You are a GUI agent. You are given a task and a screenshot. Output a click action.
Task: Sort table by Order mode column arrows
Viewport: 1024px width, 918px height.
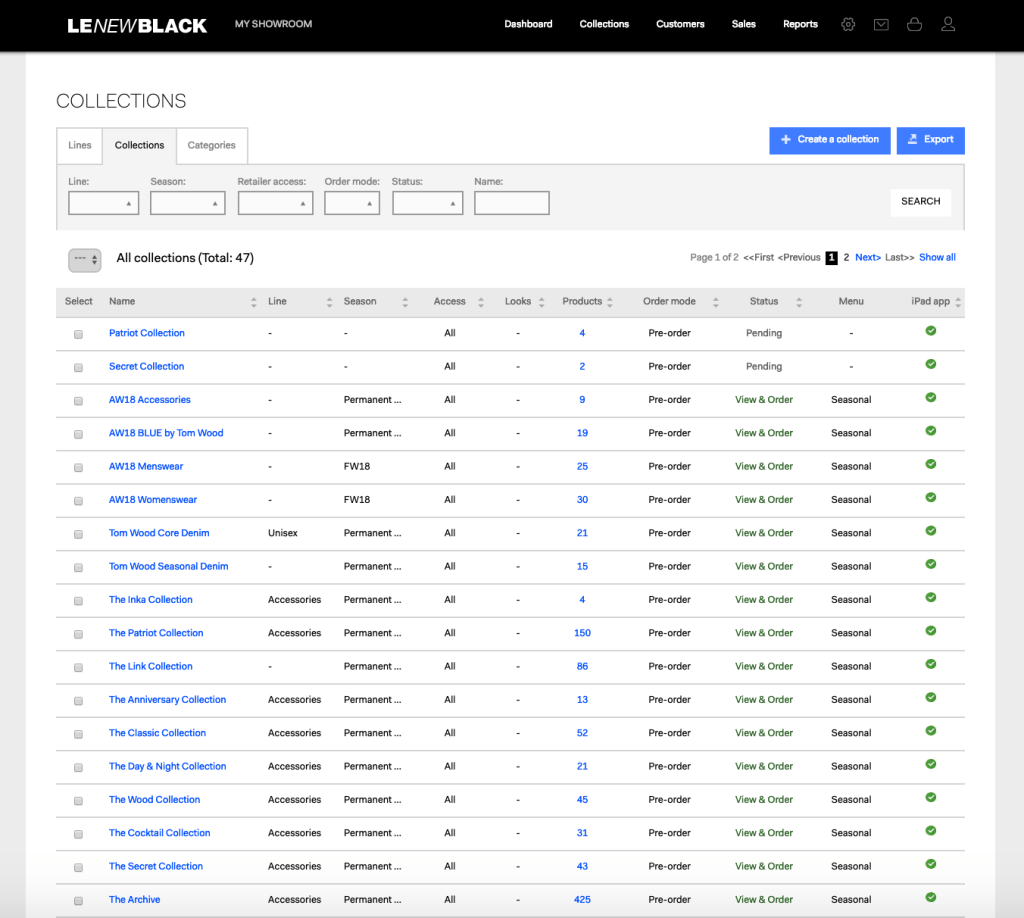[x=716, y=302]
